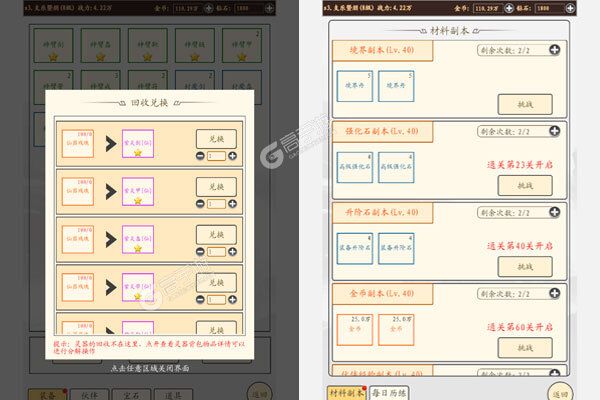Challenge the 金币副本 (Lv.40) dungeon
Screen dimensions: 600x400
click(525, 348)
